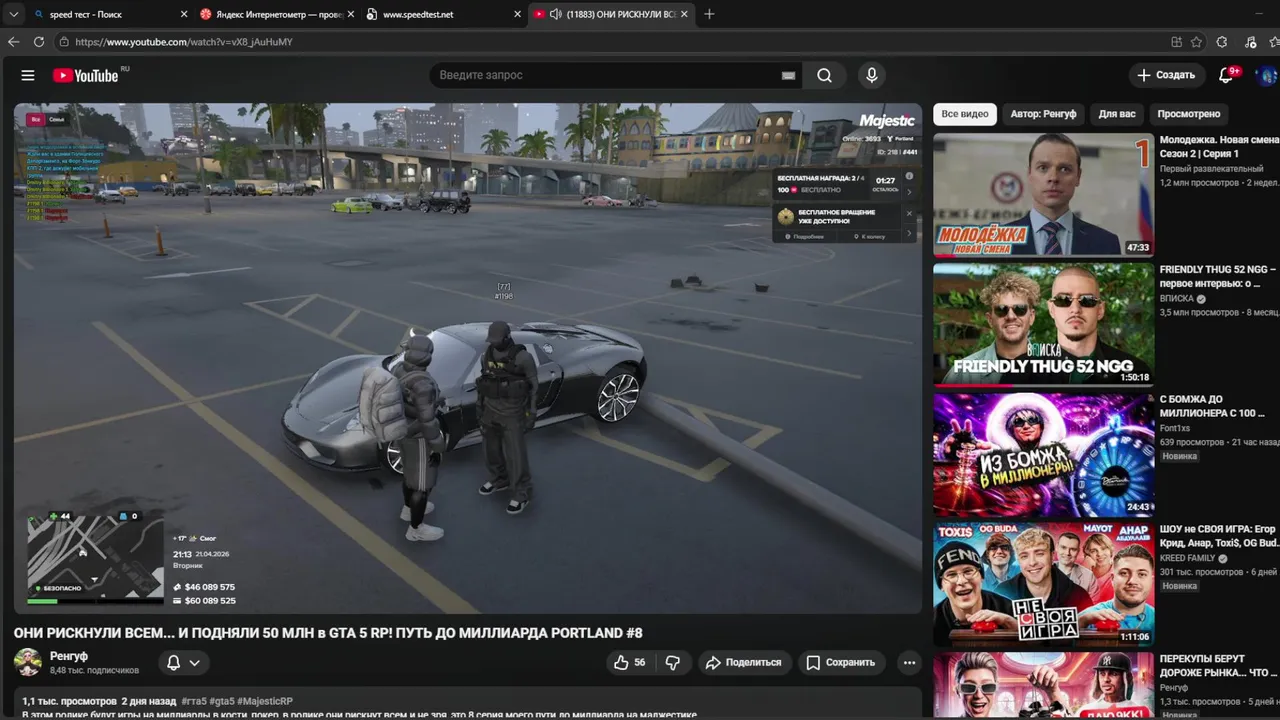1280x720 pixels.
Task: Open KREED FAMILY channel name in sidebar
Action: pyautogui.click(x=1188, y=558)
